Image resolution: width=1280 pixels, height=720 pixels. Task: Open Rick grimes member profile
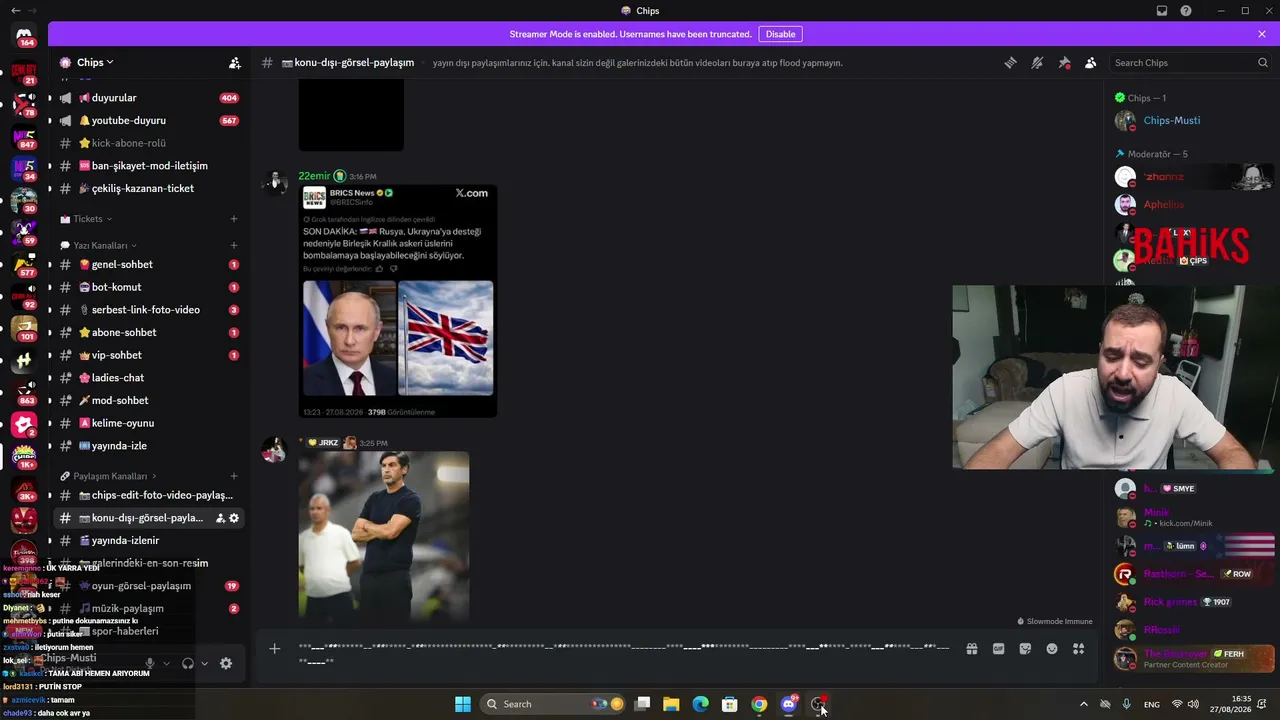pyautogui.click(x=1193, y=602)
